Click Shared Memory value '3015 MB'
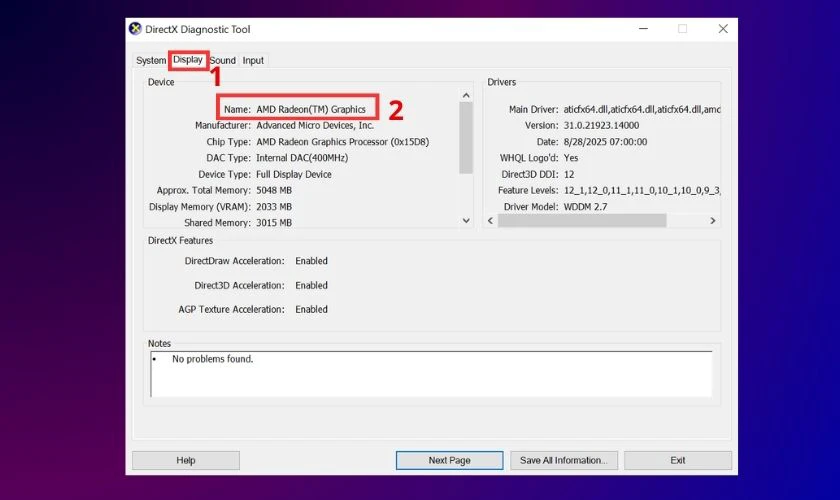Screen dimensions: 840x500 coord(274,223)
